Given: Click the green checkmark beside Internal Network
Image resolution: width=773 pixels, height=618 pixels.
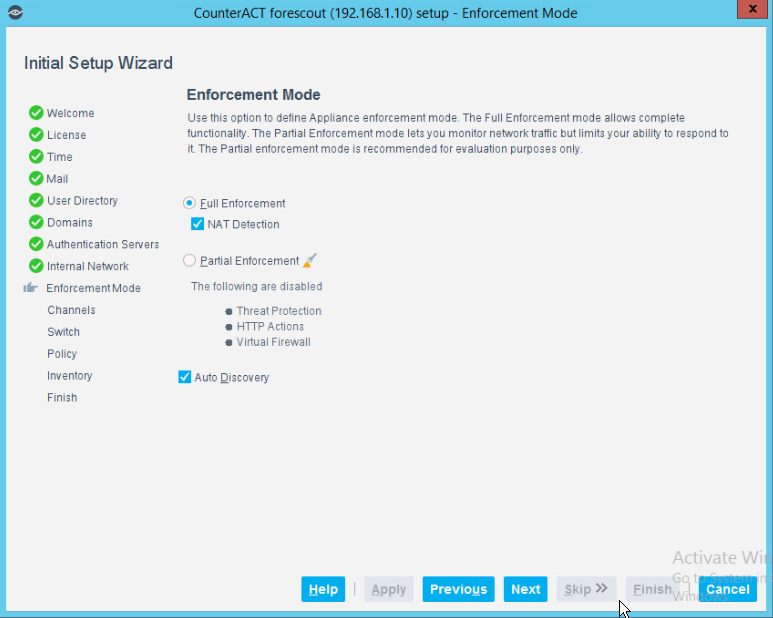Looking at the screenshot, I should pyautogui.click(x=36, y=266).
